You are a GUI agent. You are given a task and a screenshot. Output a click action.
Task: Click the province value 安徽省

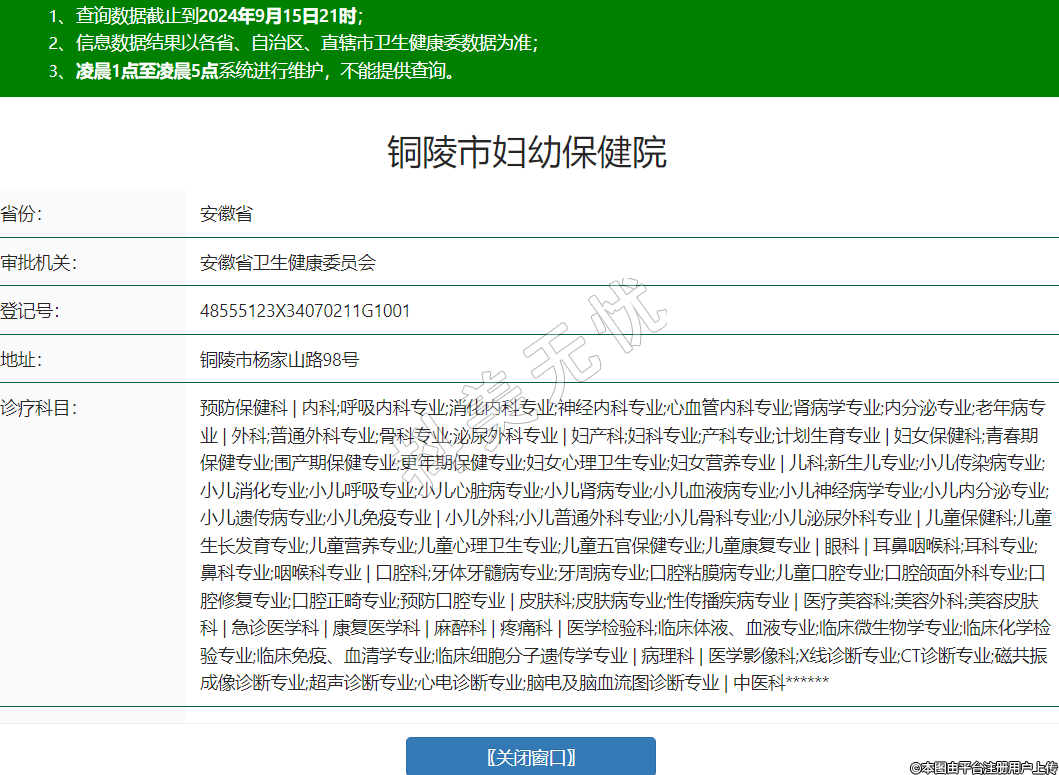coord(226,214)
